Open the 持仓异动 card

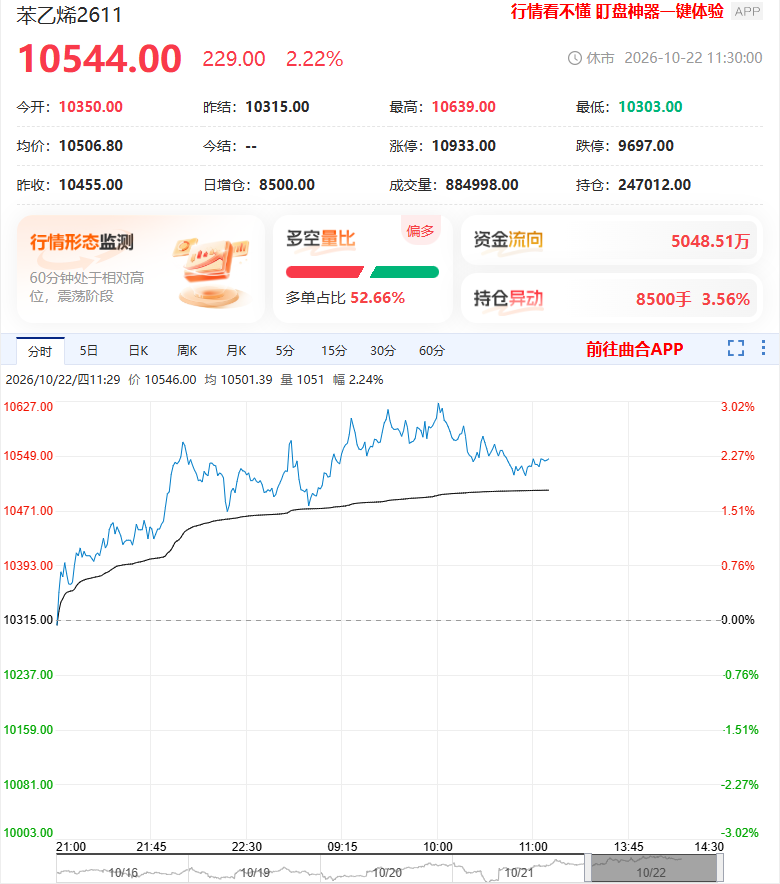pyautogui.click(x=611, y=298)
